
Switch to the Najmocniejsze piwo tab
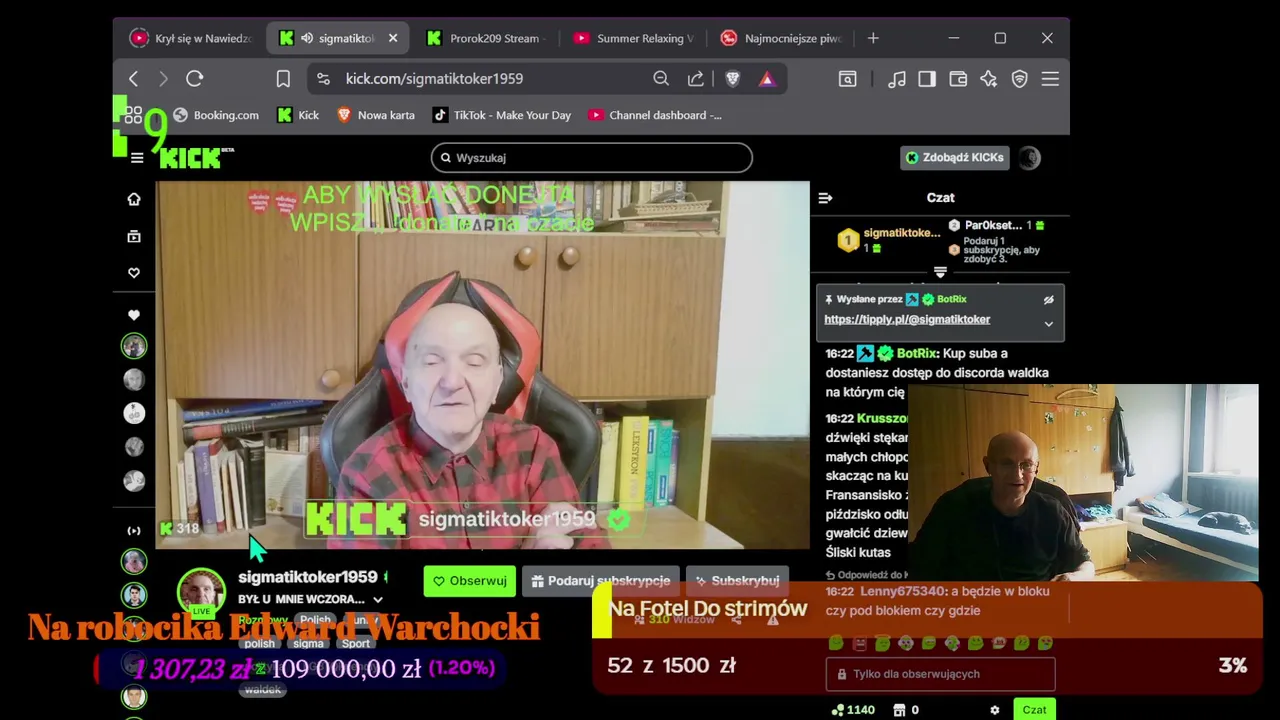coord(781,38)
